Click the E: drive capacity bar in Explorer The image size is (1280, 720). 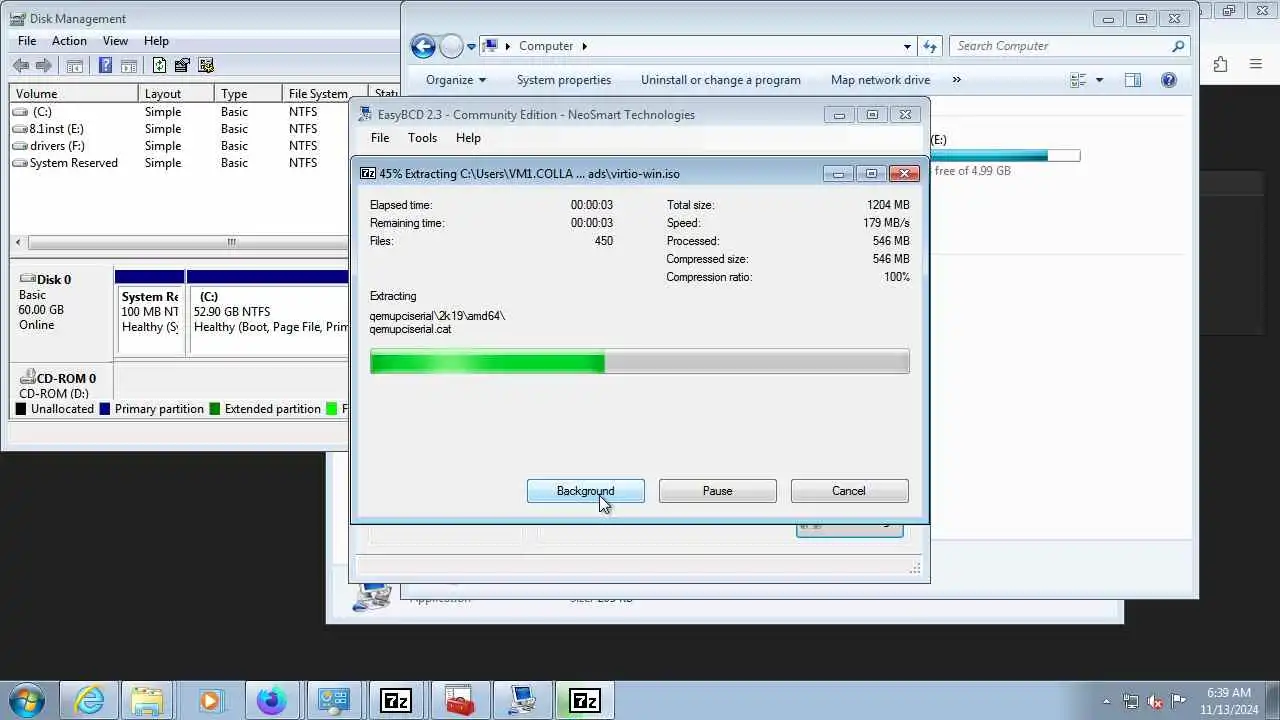pos(1005,156)
